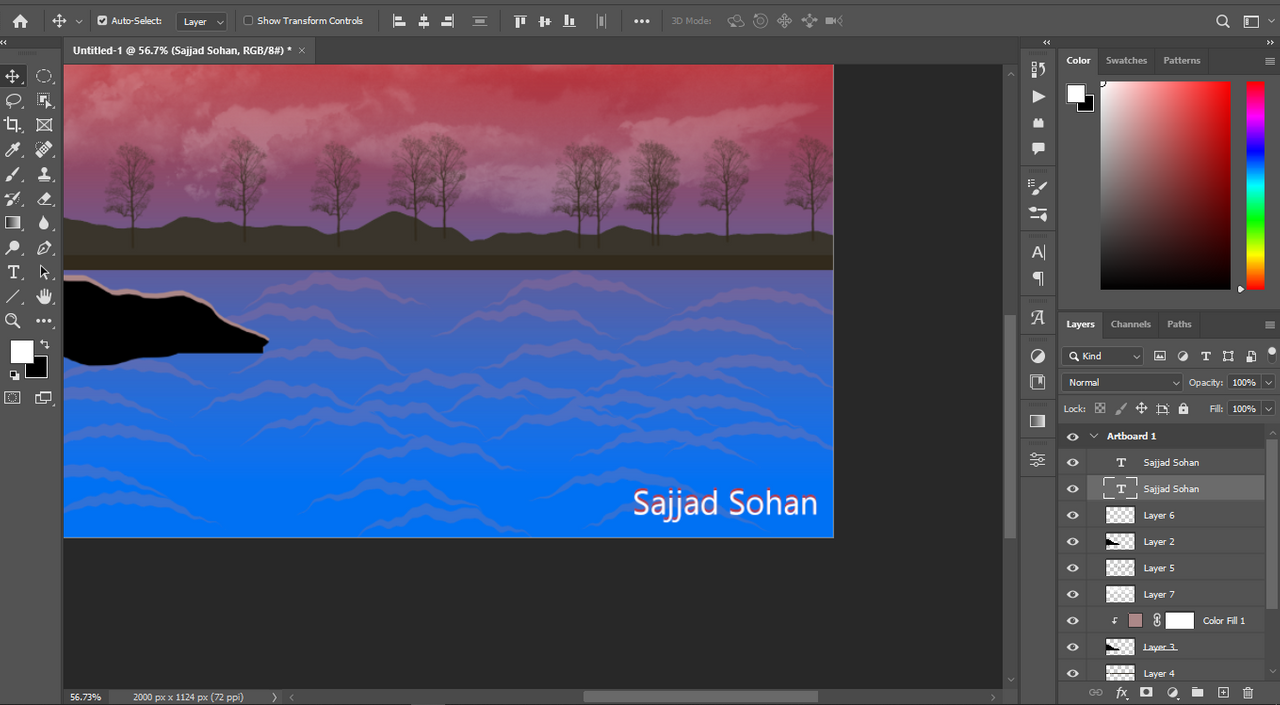
Task: Delete layer using trash icon
Action: [1247, 692]
